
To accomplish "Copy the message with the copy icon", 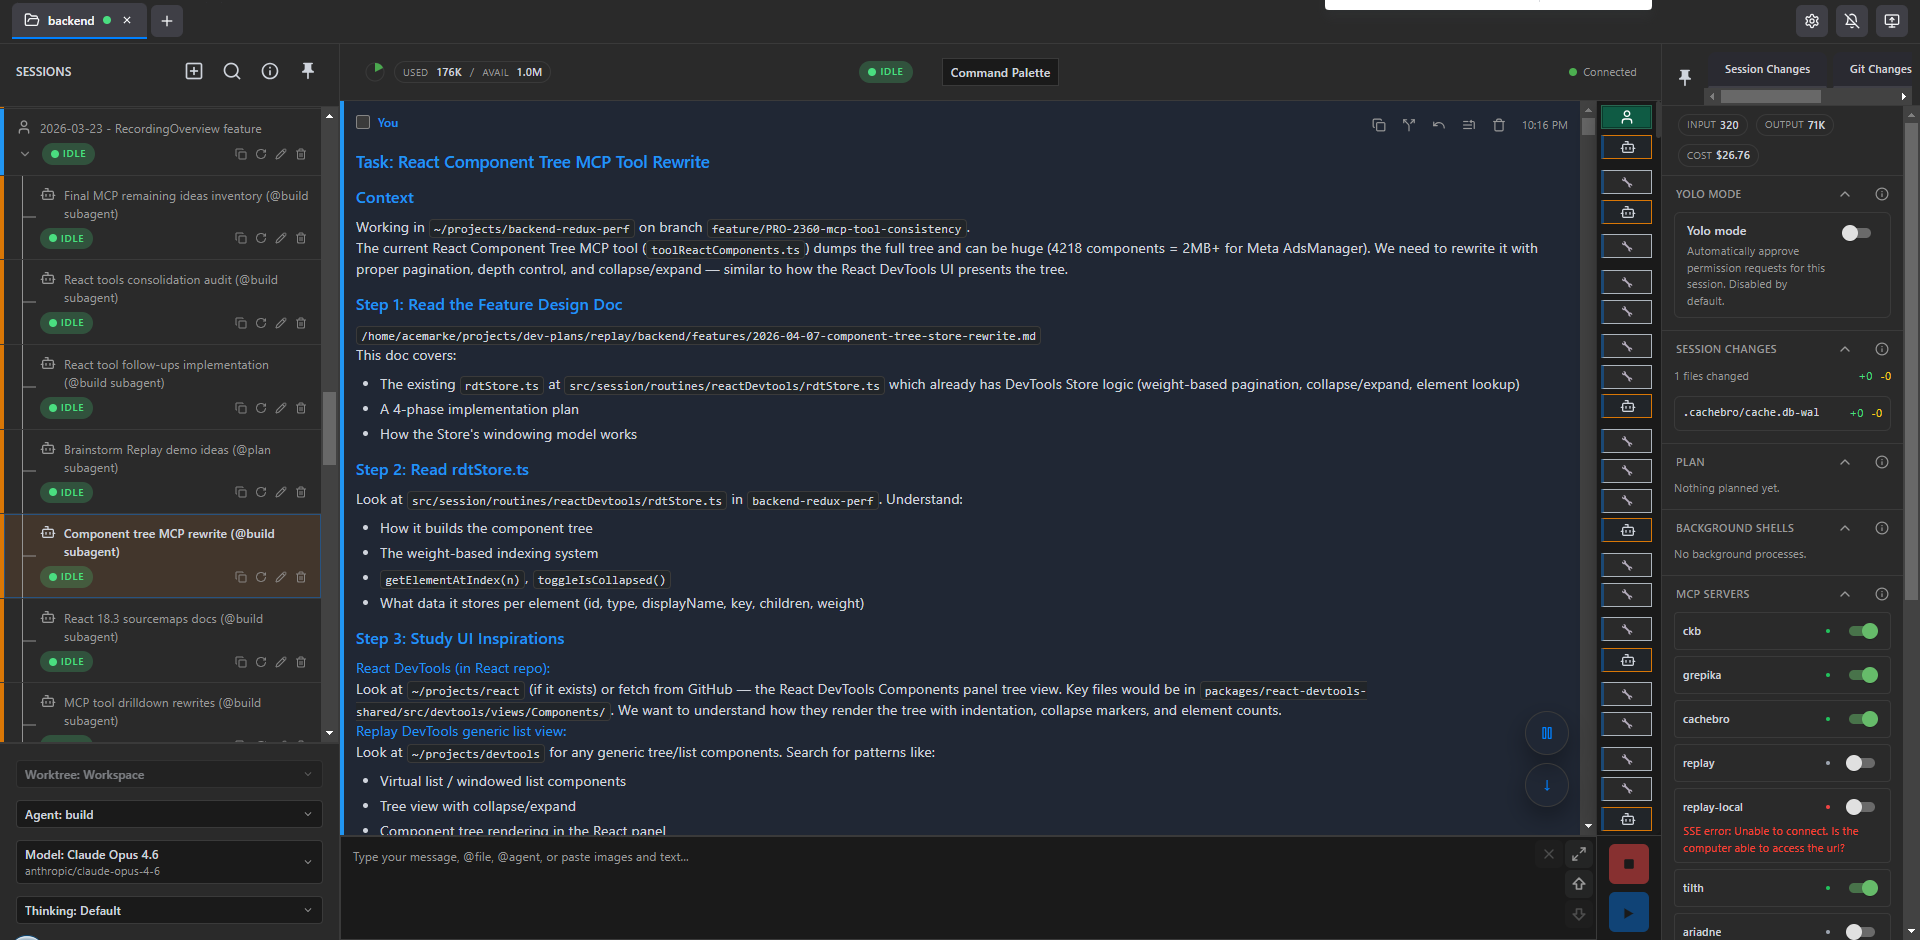I will [x=1379, y=125].
